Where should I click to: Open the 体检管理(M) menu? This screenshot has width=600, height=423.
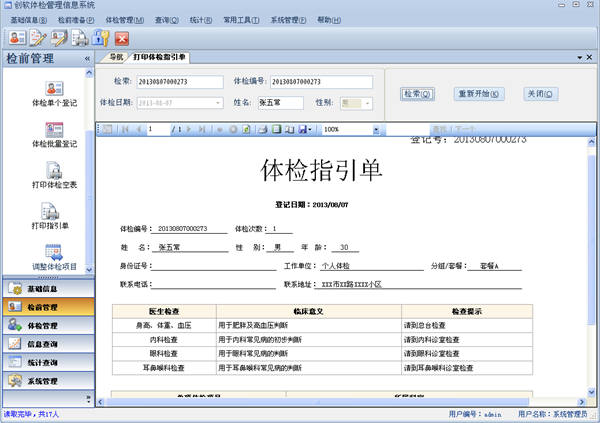pyautogui.click(x=125, y=20)
